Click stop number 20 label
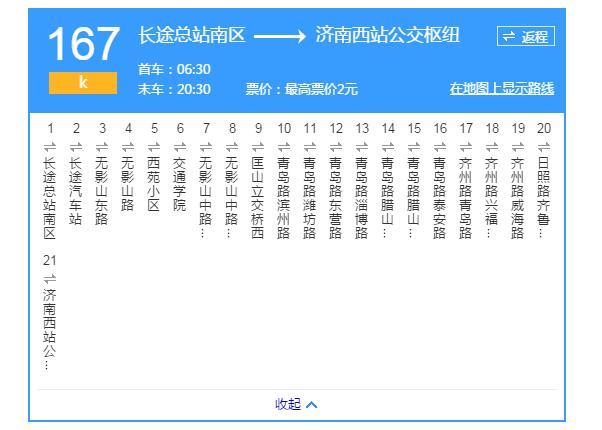 click(x=544, y=128)
